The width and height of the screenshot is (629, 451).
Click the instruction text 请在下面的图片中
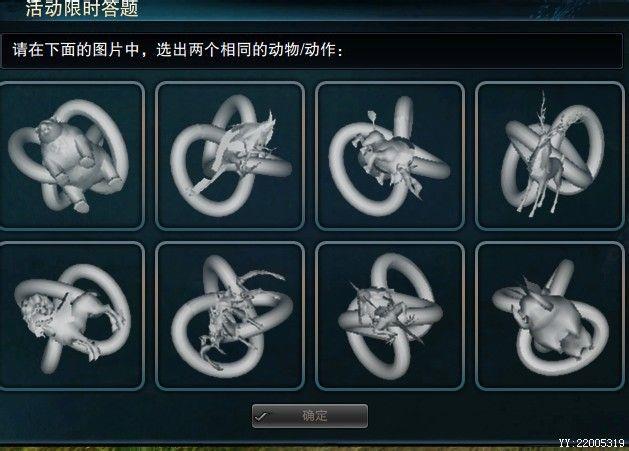pyautogui.click(x=76, y=50)
